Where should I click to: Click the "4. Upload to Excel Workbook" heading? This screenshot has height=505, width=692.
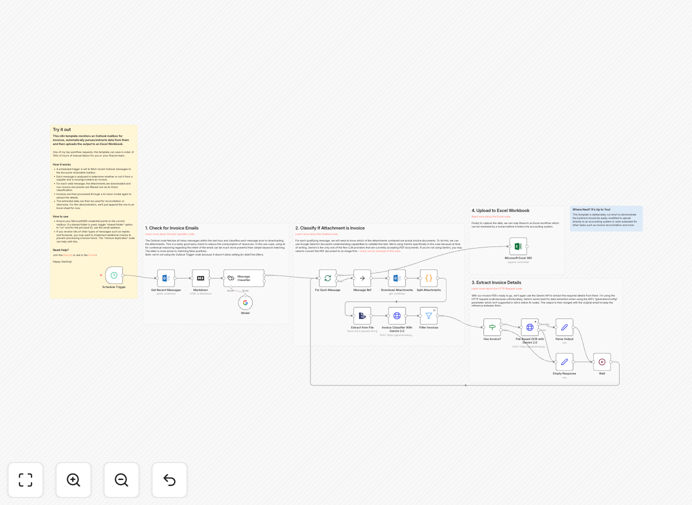500,211
